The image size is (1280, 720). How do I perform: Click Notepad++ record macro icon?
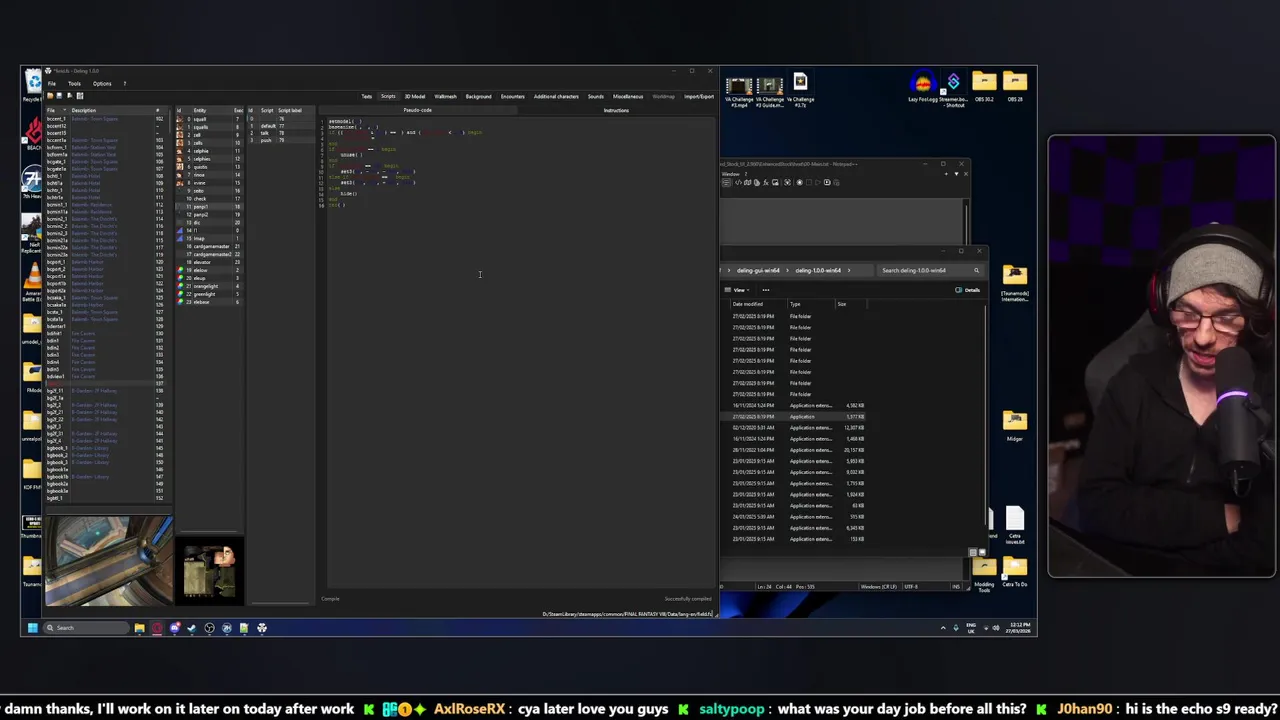click(799, 182)
